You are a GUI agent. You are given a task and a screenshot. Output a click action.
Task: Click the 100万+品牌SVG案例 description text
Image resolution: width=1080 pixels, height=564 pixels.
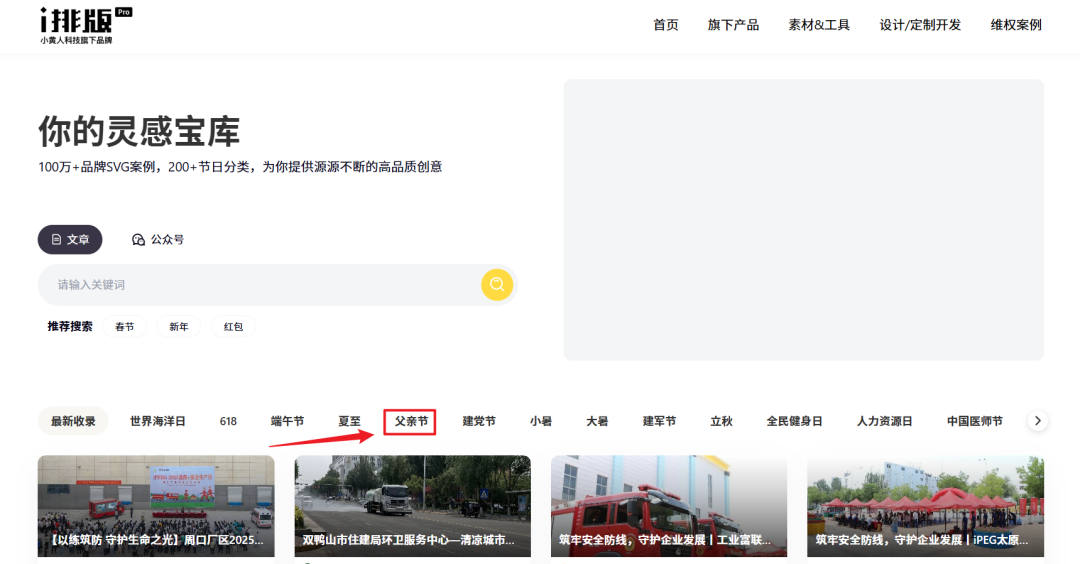tap(240, 167)
